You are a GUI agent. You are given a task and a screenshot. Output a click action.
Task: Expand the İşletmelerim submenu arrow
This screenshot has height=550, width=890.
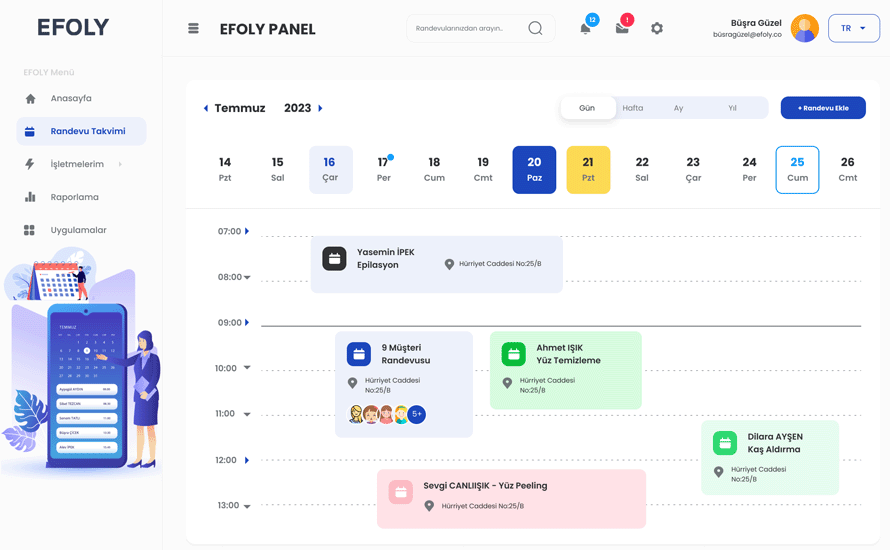[120, 164]
